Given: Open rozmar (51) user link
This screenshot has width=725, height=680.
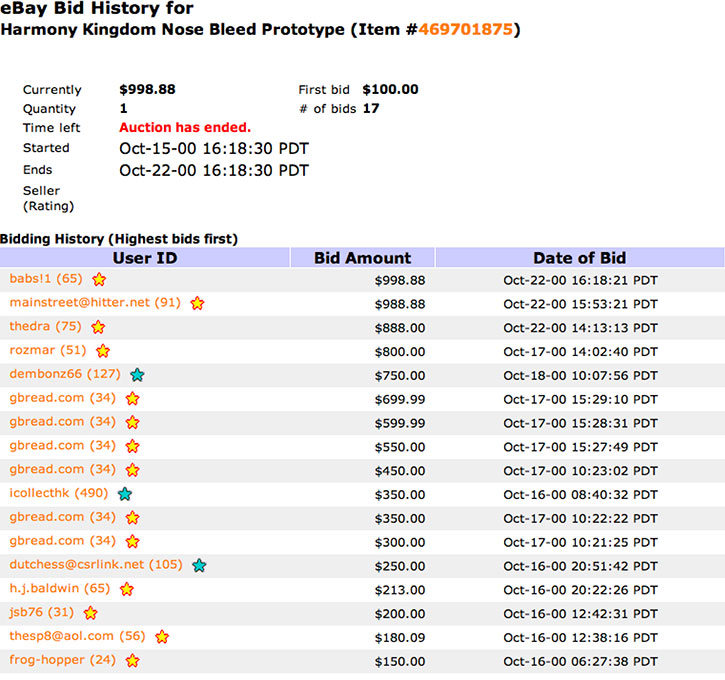Looking at the screenshot, I should pos(48,350).
